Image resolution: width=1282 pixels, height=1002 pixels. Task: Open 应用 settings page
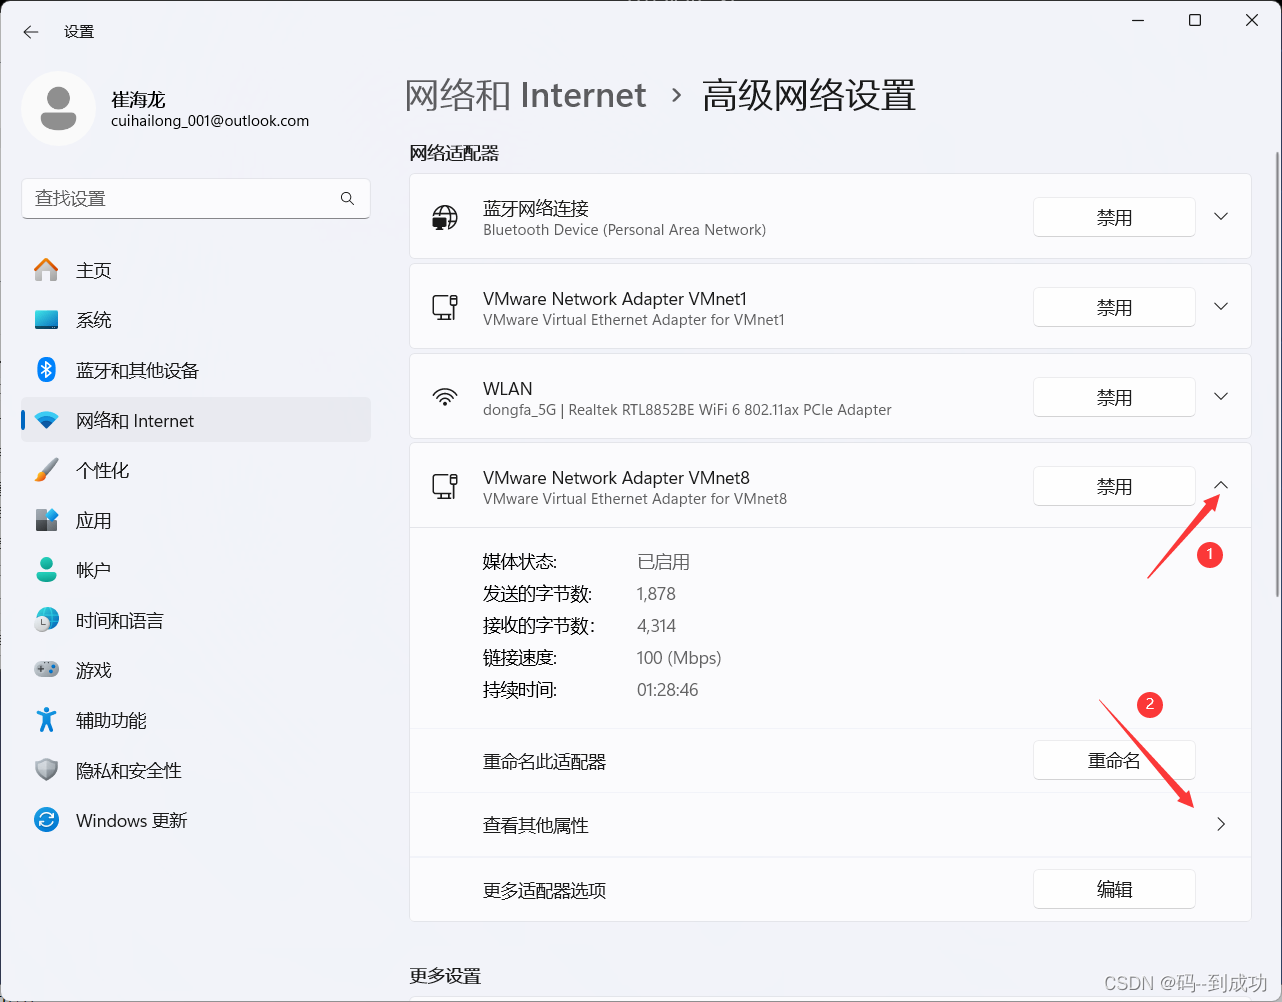click(x=196, y=520)
